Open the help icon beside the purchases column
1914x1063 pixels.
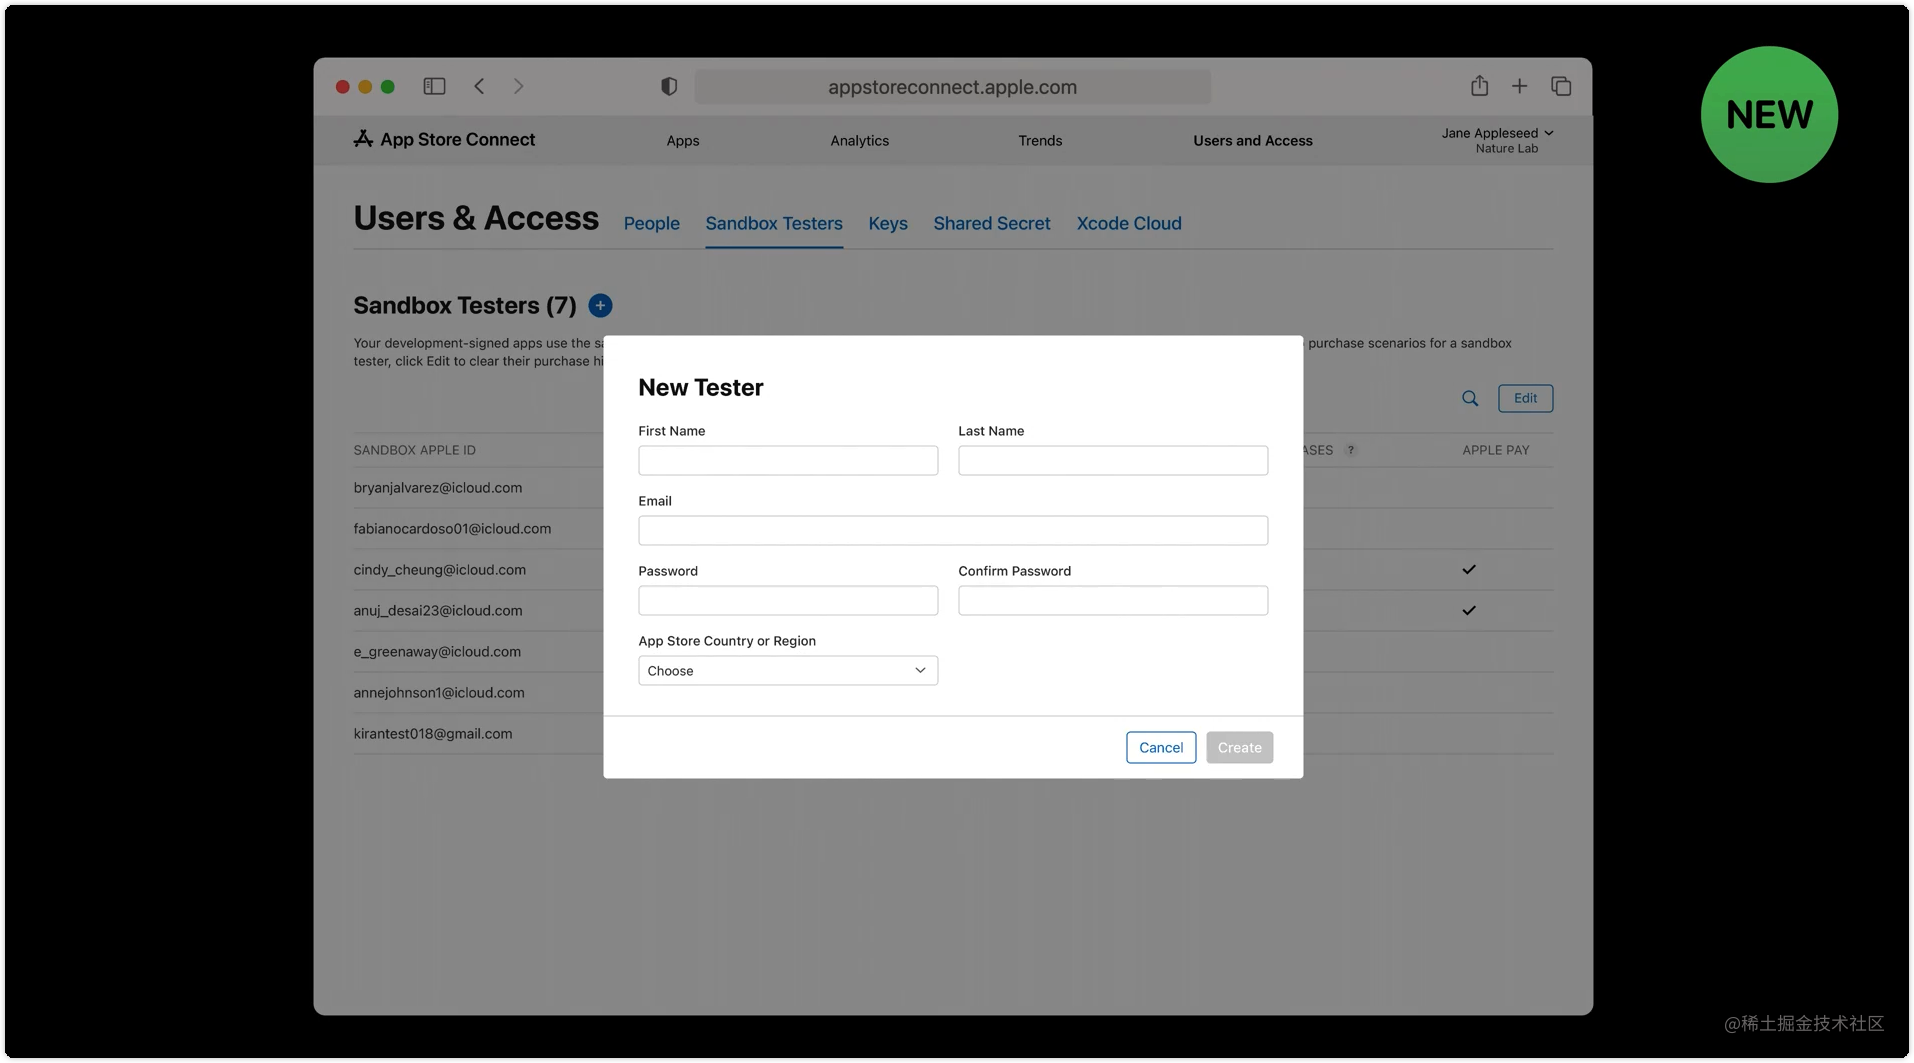coord(1351,450)
